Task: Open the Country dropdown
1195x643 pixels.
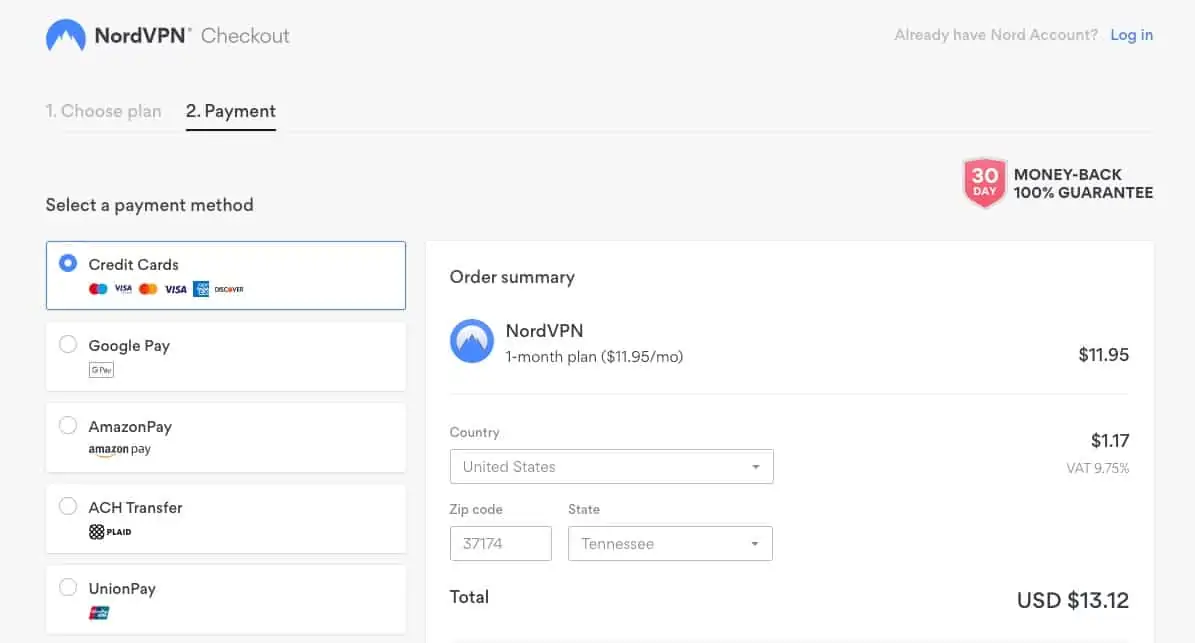Action: [x=611, y=467]
